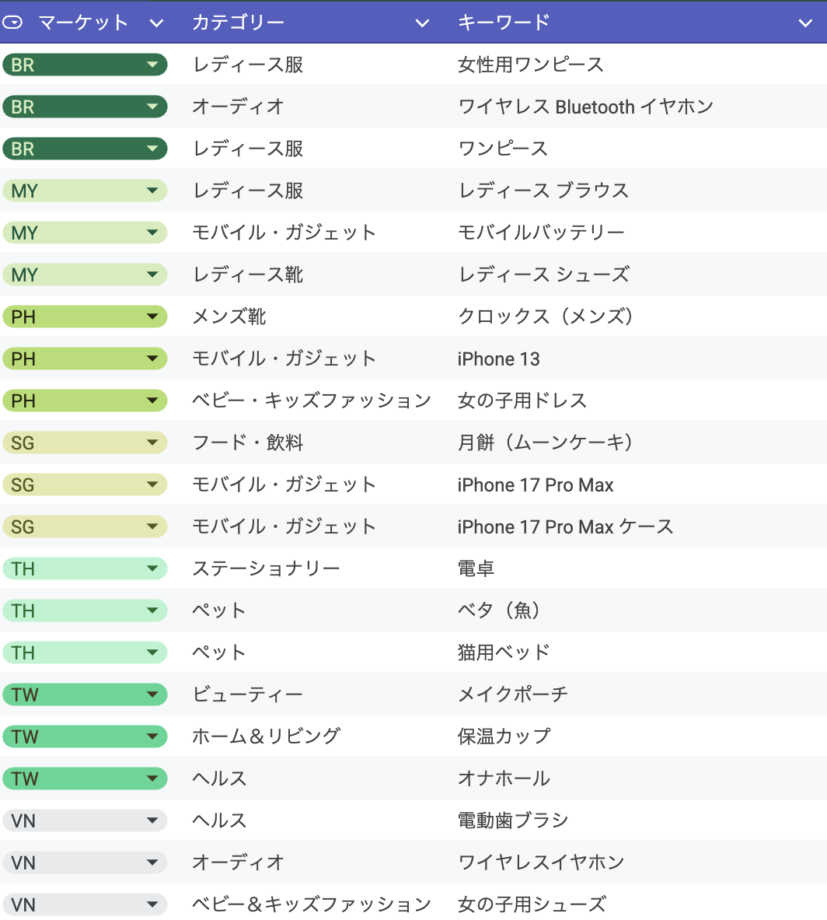This screenshot has width=827, height=920.
Task: Open the カテゴリー column header menu arrow
Action: 422,22
